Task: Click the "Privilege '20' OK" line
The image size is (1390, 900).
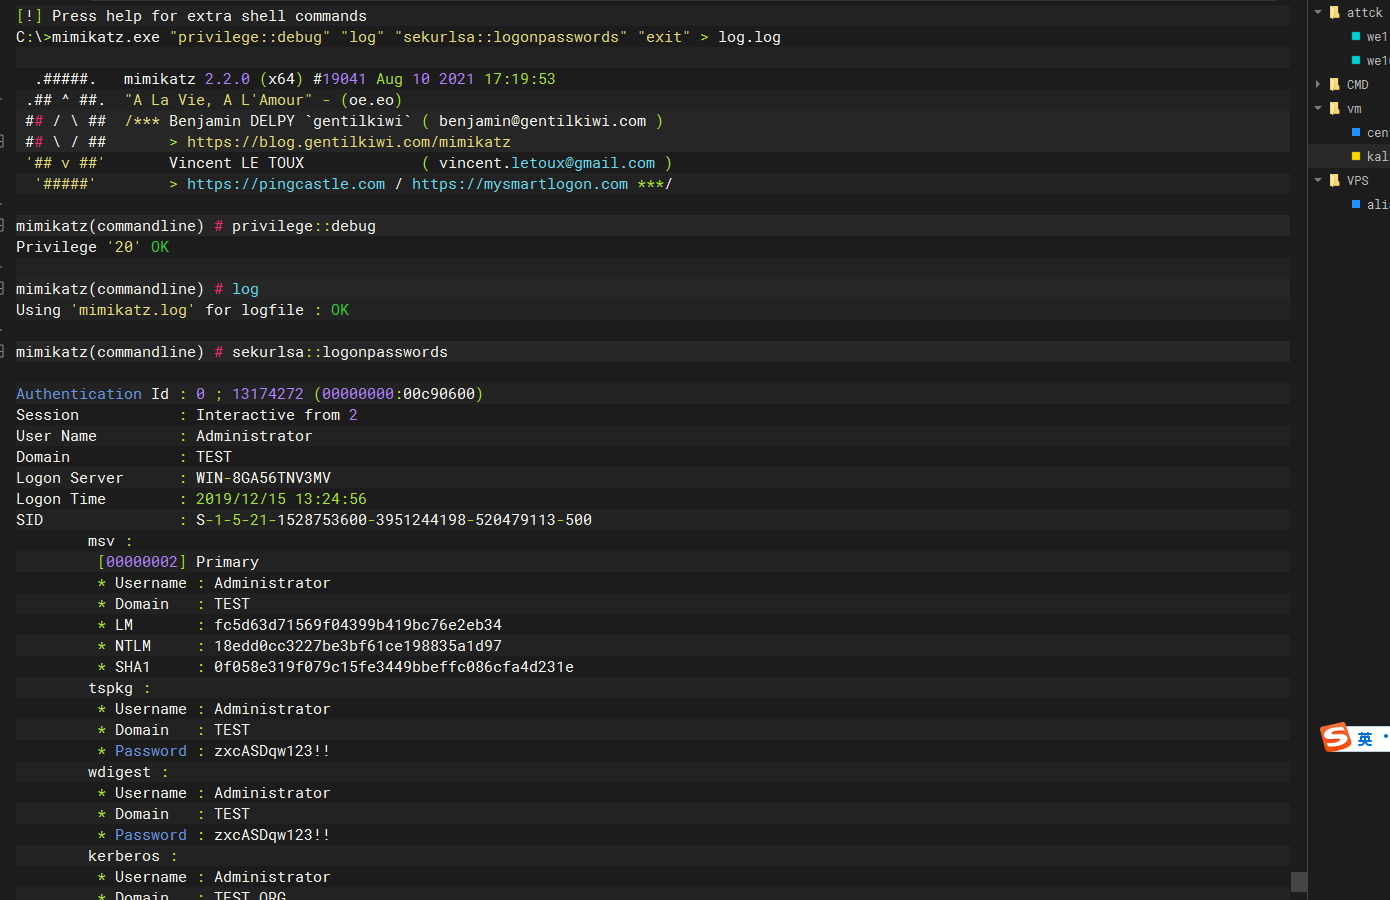Action: 92,247
